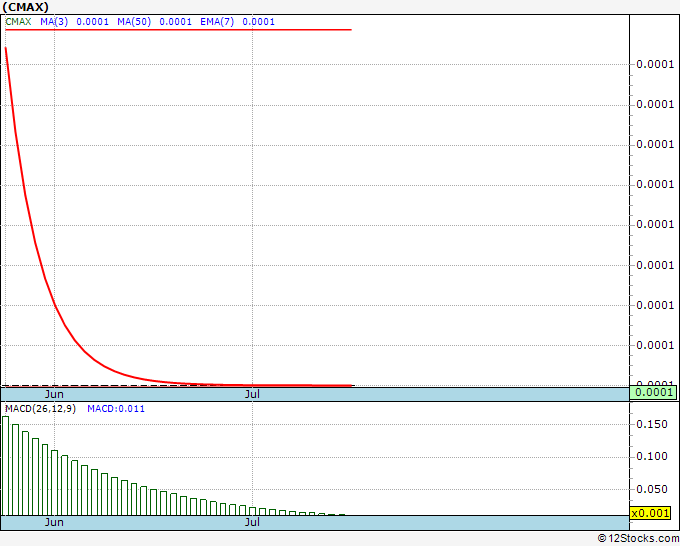Click the green current price tag 0.0001
This screenshot has width=680, height=546.
pos(653,393)
